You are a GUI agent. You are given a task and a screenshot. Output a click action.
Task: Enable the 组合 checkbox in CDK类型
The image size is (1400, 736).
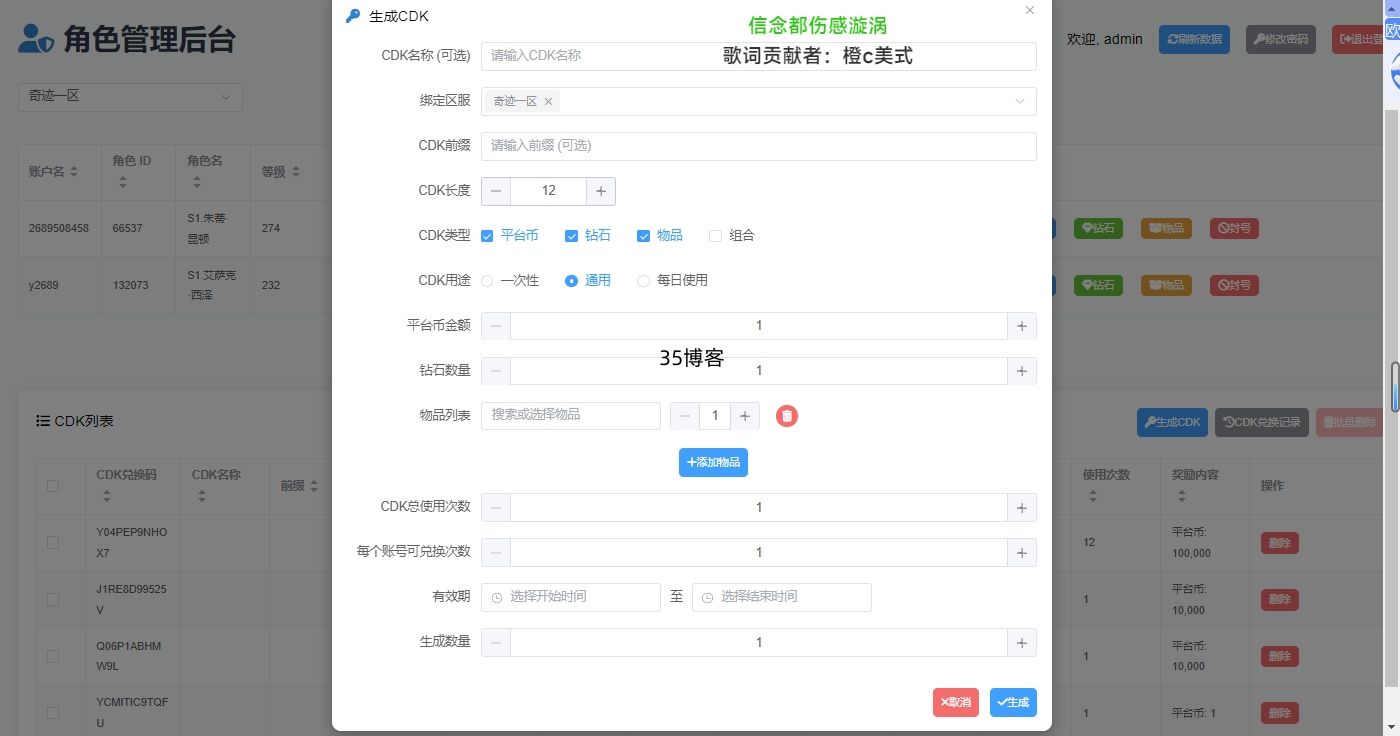coord(716,235)
